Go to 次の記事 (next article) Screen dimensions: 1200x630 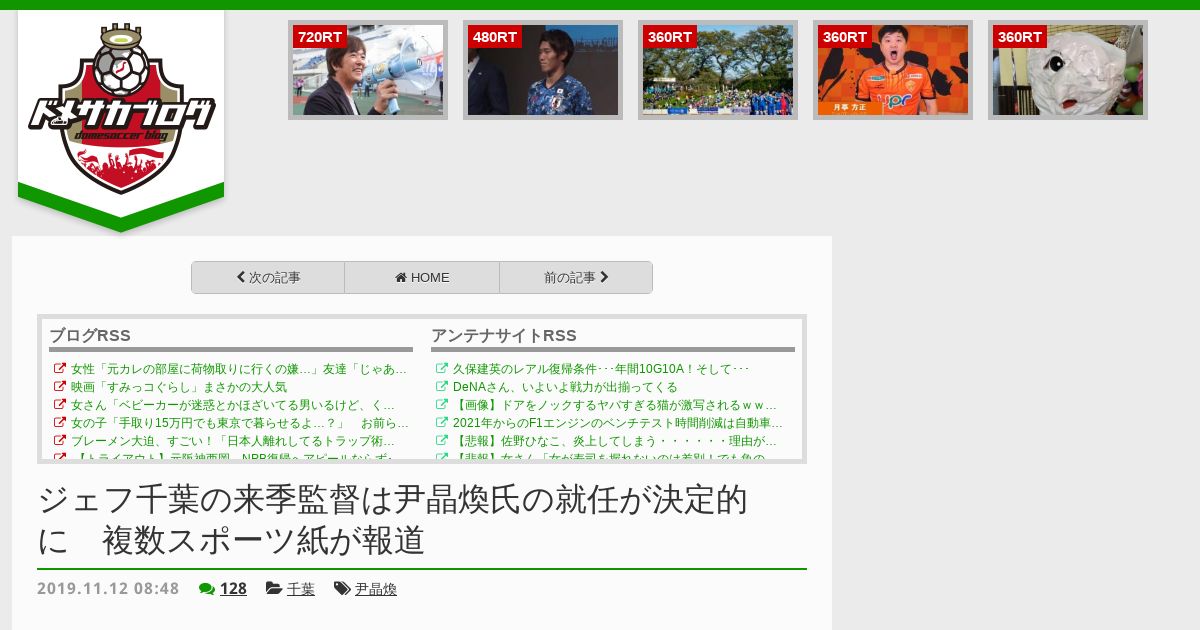pos(268,278)
